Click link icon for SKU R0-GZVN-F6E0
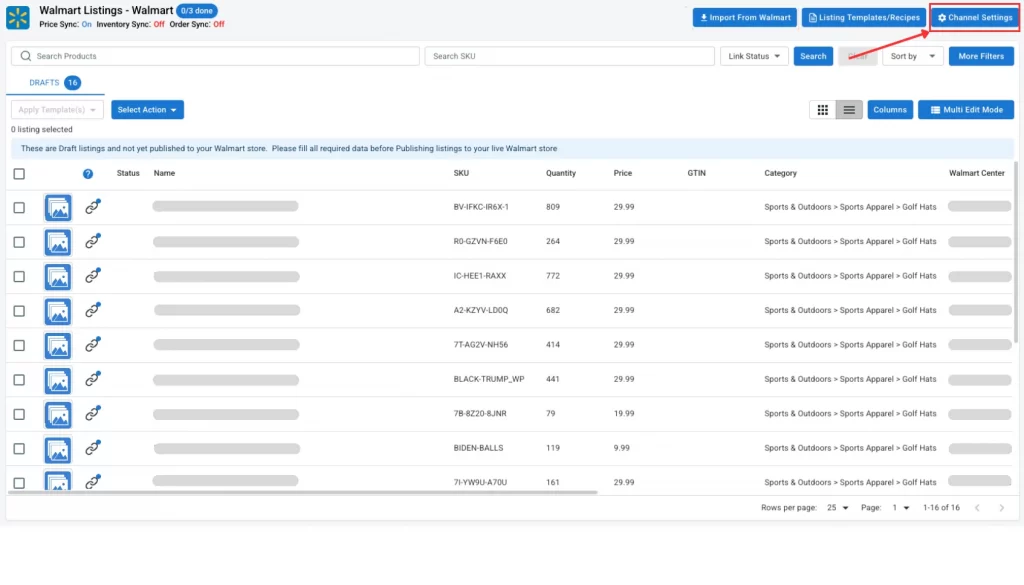 93,241
